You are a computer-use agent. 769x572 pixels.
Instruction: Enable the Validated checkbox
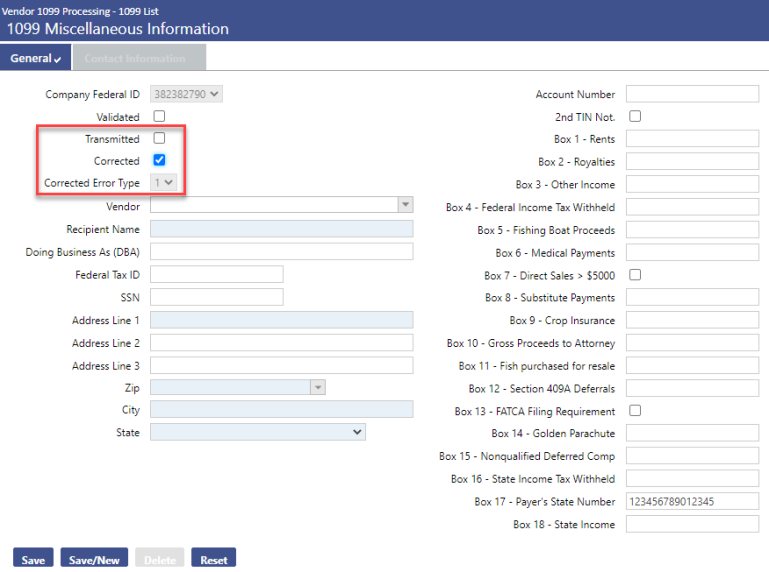159,117
